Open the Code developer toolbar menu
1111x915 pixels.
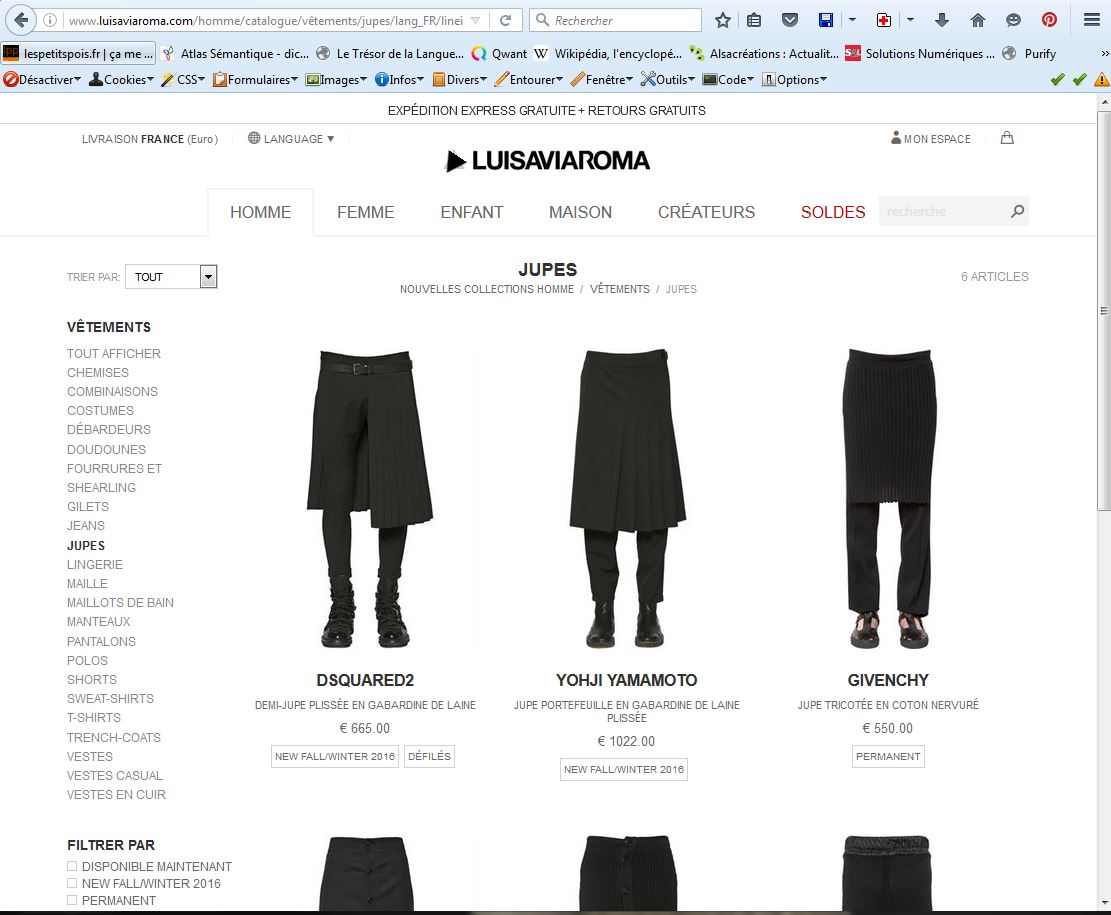[x=728, y=79]
